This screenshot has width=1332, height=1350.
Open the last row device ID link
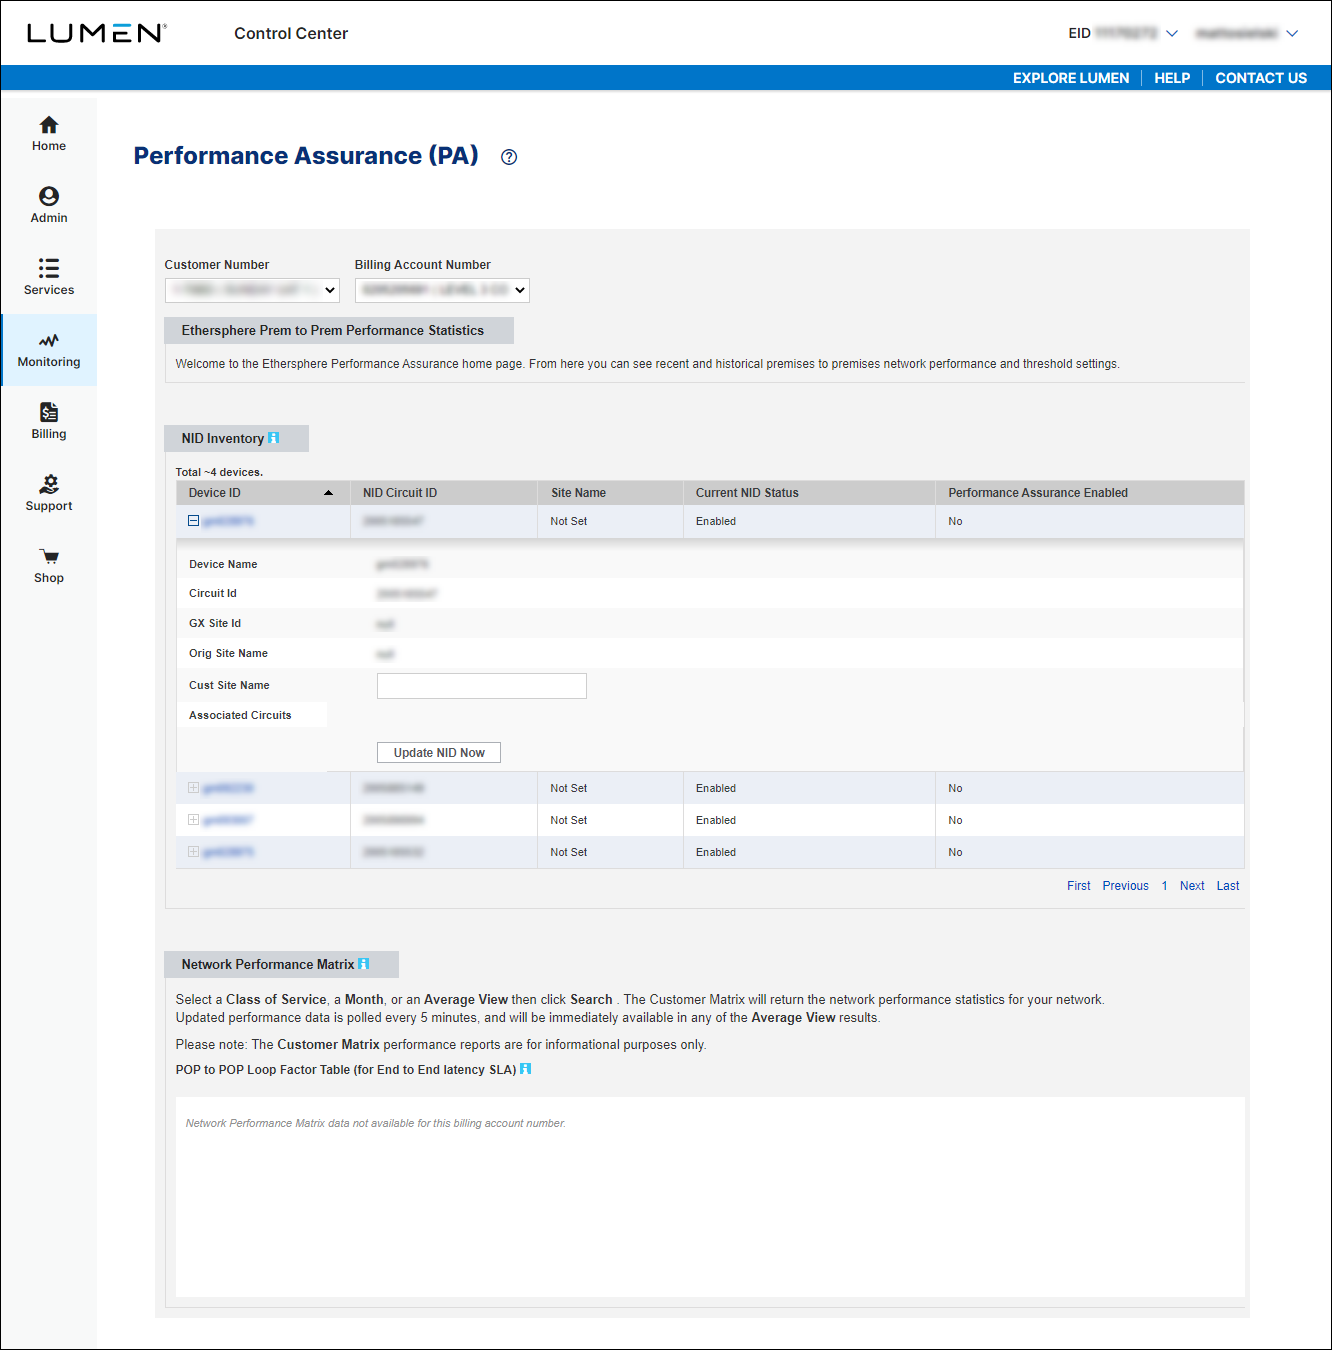228,852
